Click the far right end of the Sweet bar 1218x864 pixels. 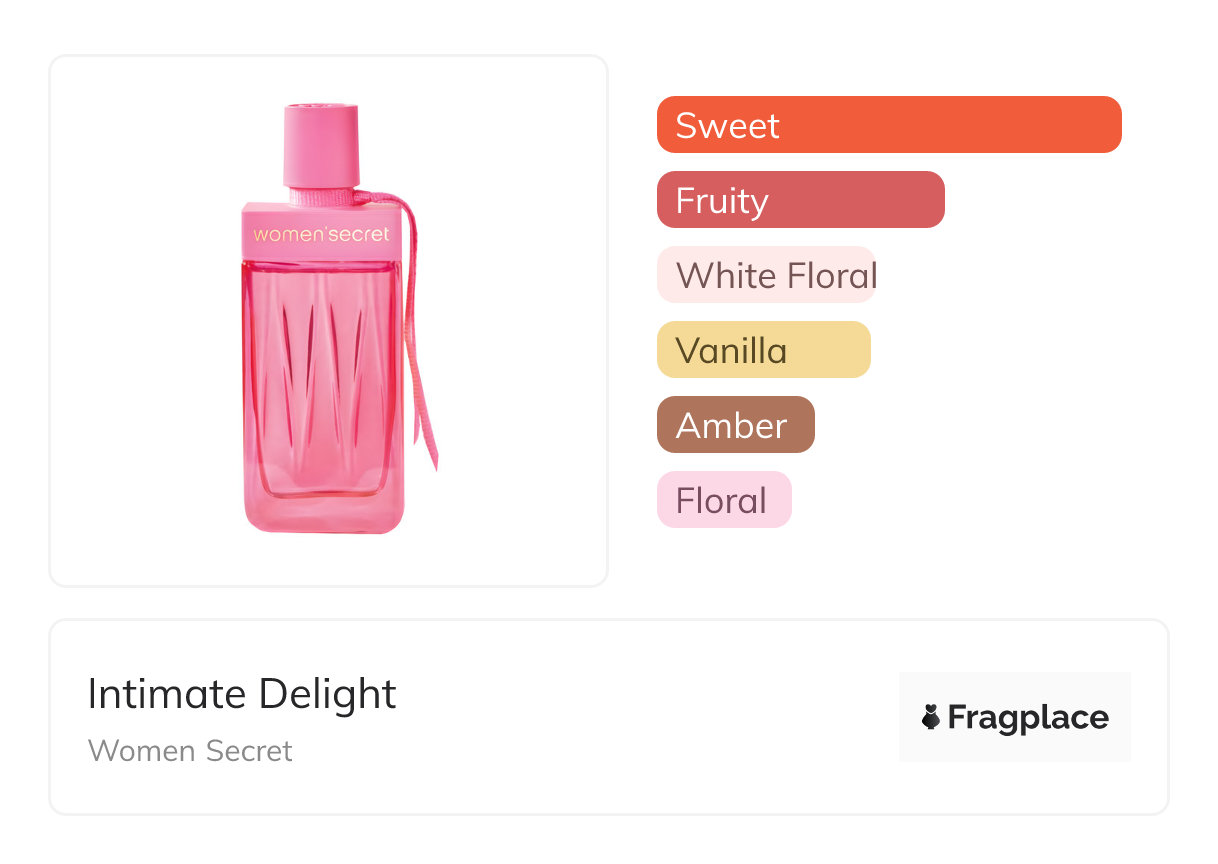[1108, 125]
